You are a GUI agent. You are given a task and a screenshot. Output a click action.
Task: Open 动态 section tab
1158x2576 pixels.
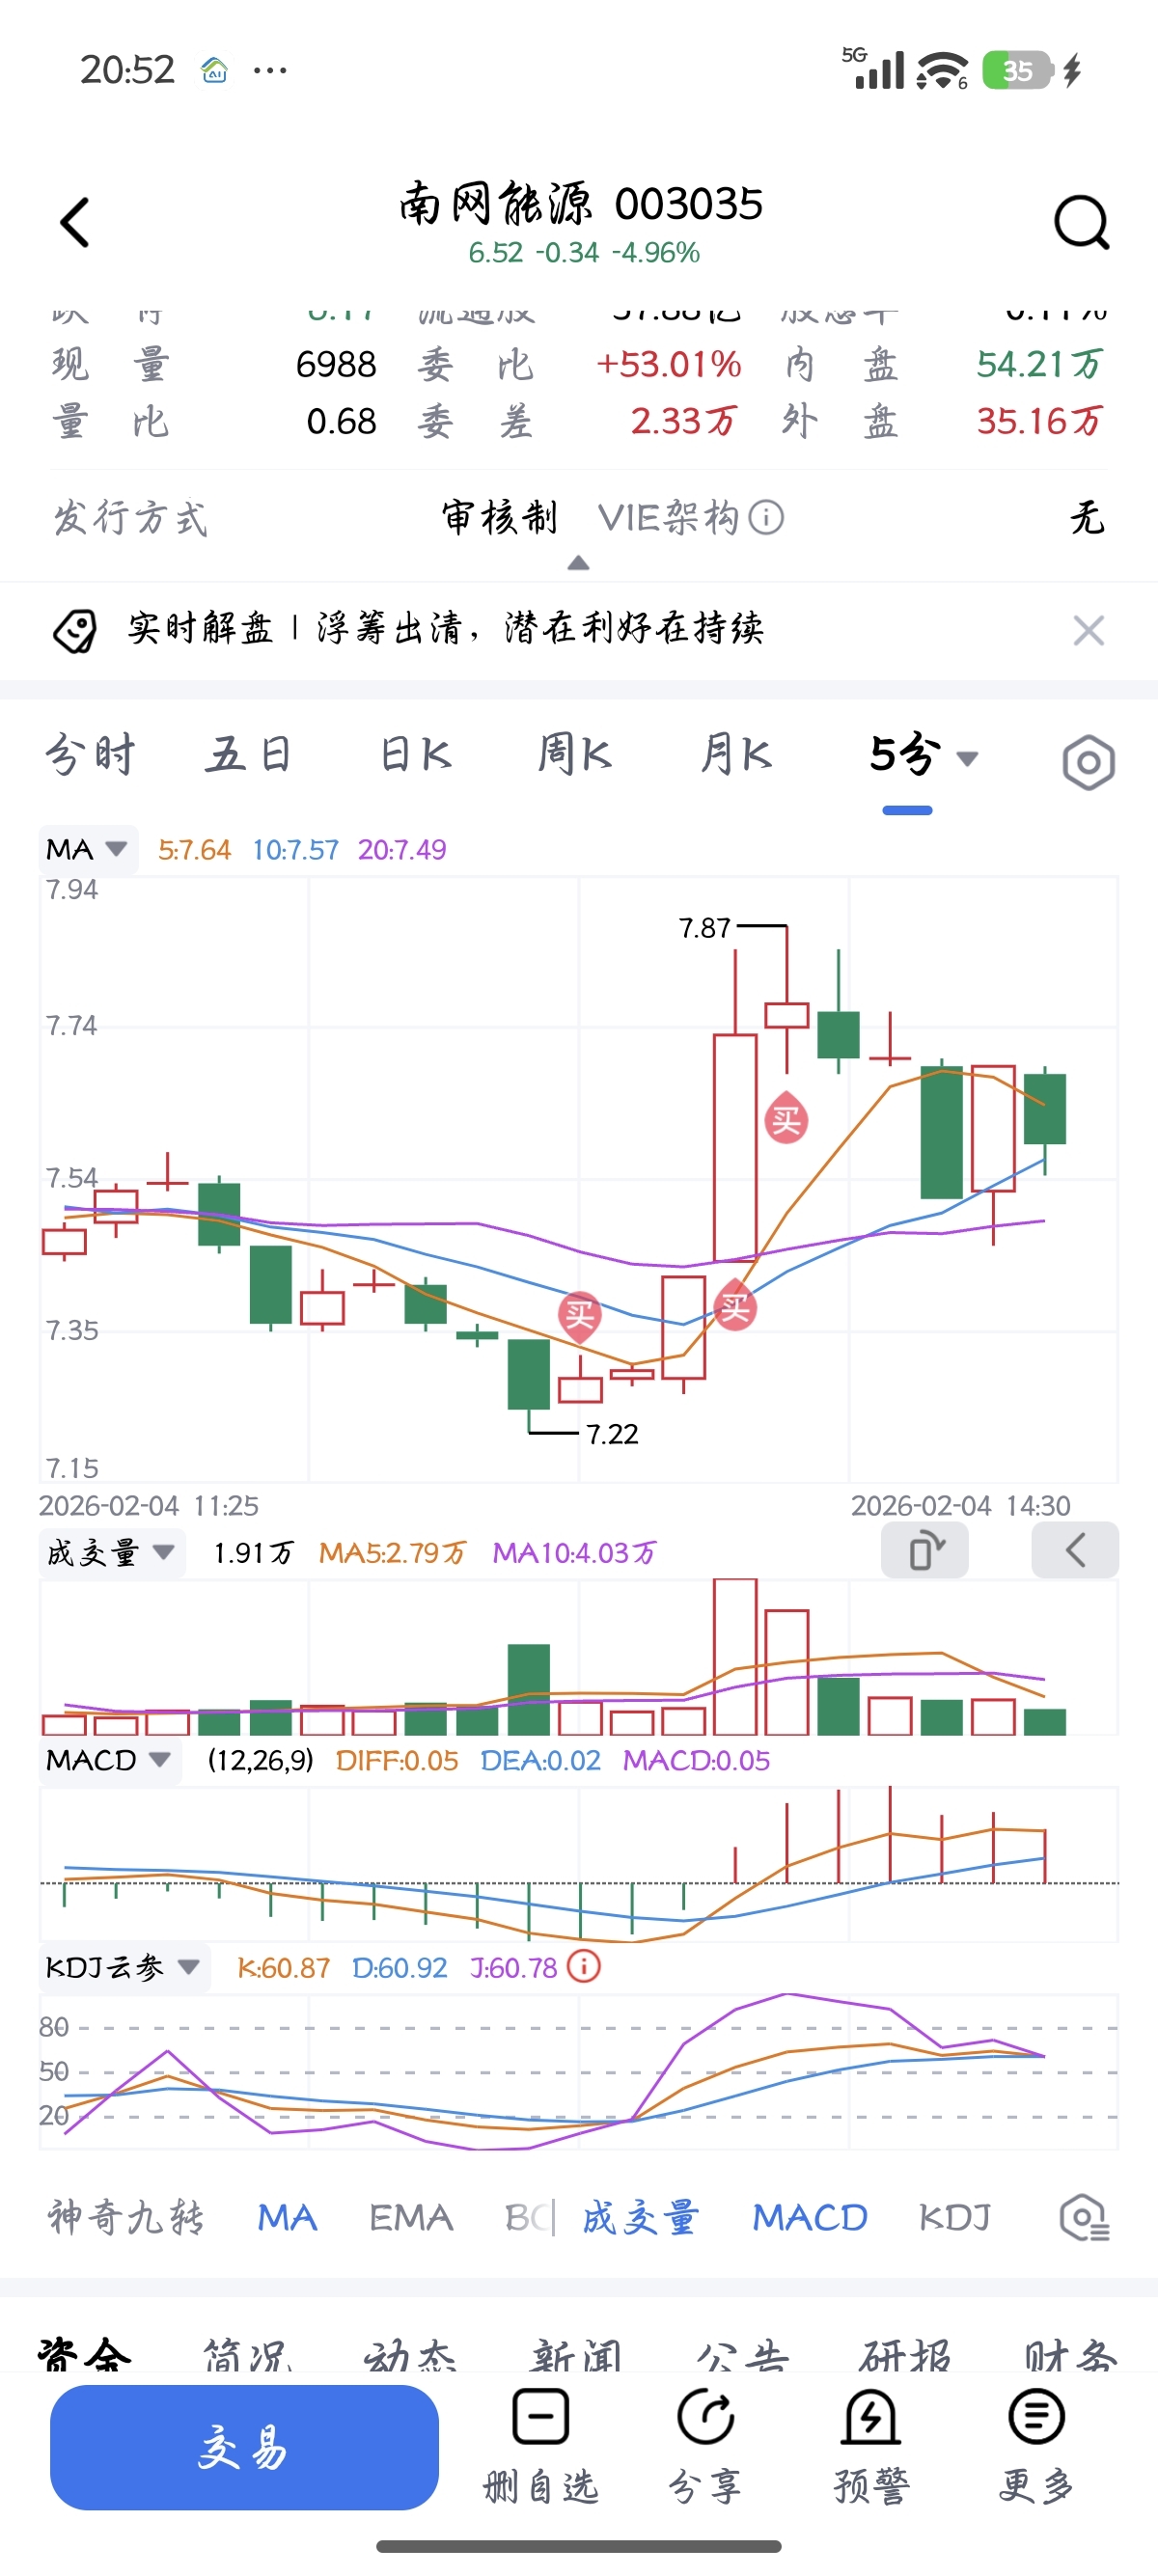coord(410,2355)
